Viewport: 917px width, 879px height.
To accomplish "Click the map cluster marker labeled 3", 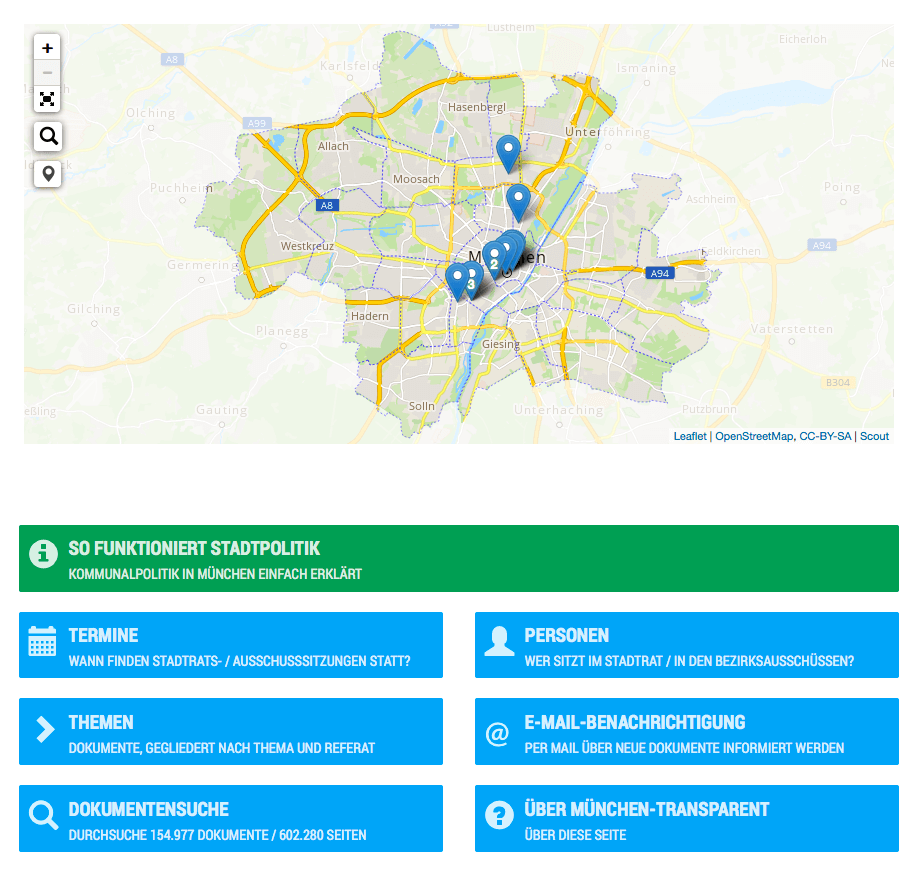I will tap(471, 282).
